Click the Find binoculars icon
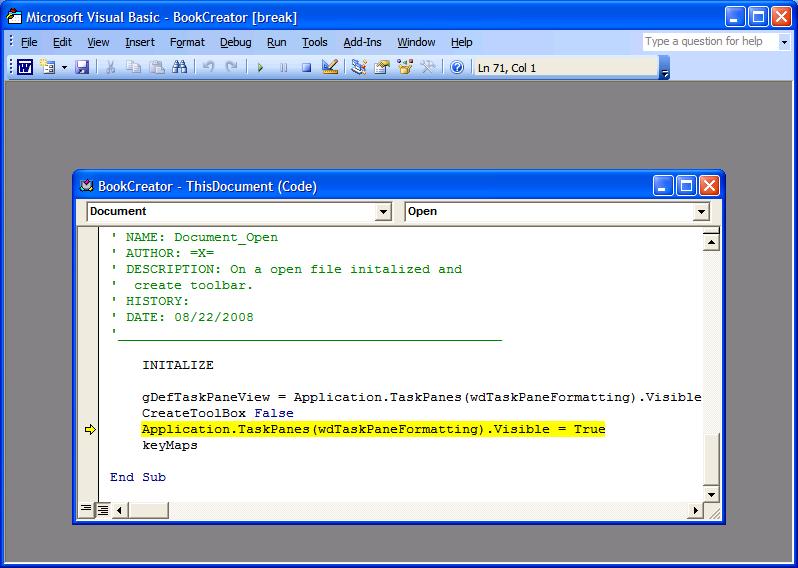Screen dimensions: 798x568 (180, 67)
